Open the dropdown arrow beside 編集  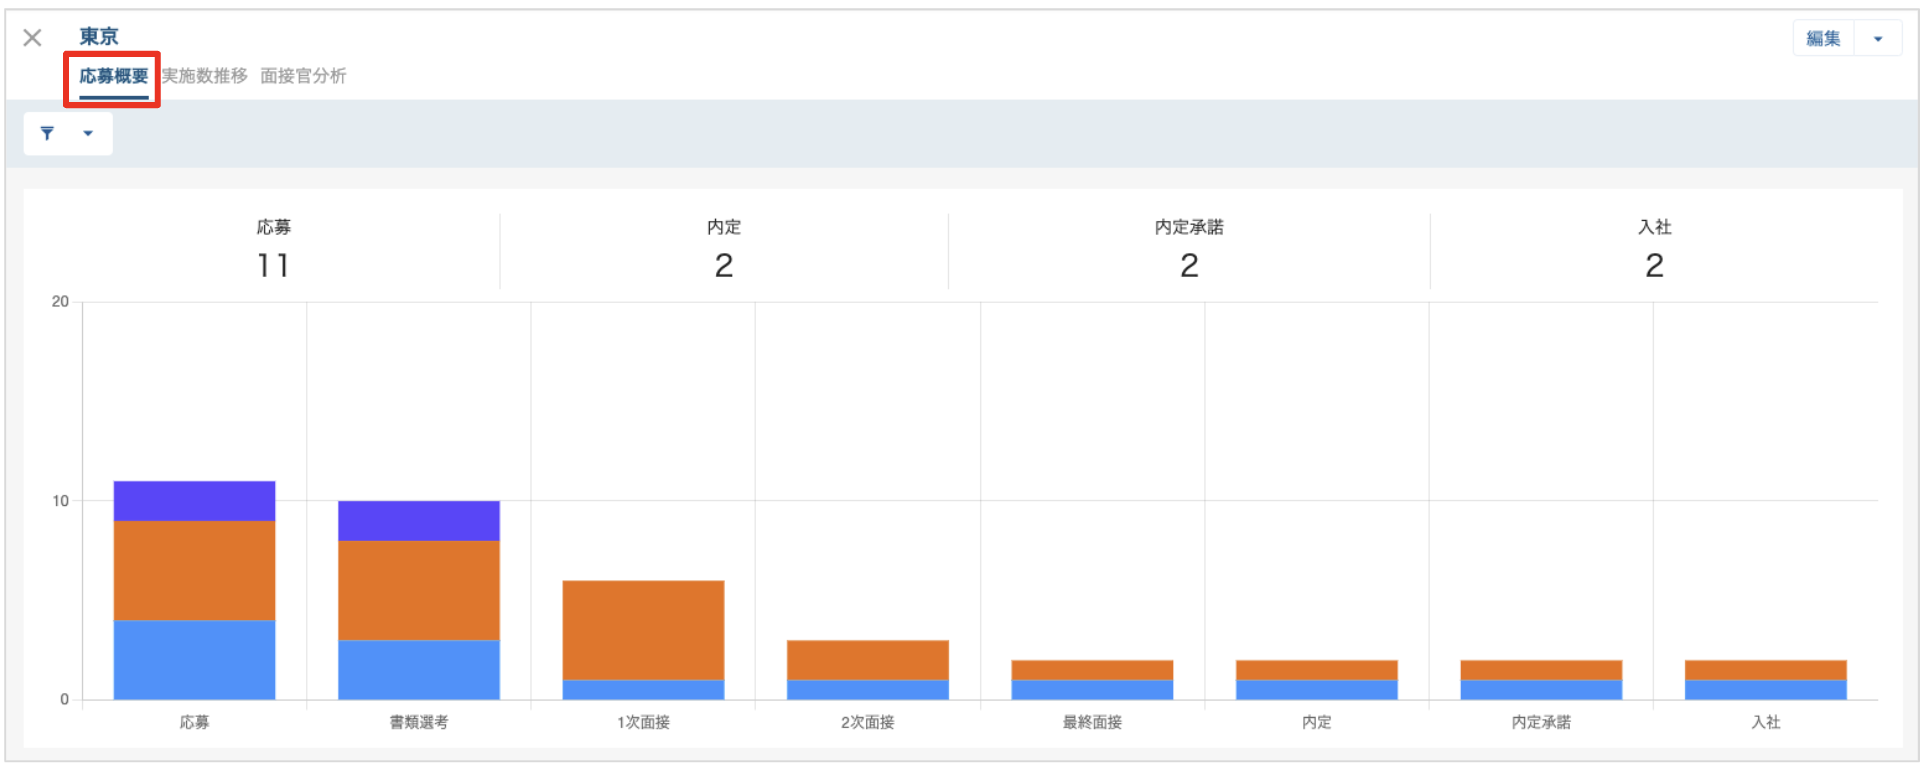(1878, 39)
